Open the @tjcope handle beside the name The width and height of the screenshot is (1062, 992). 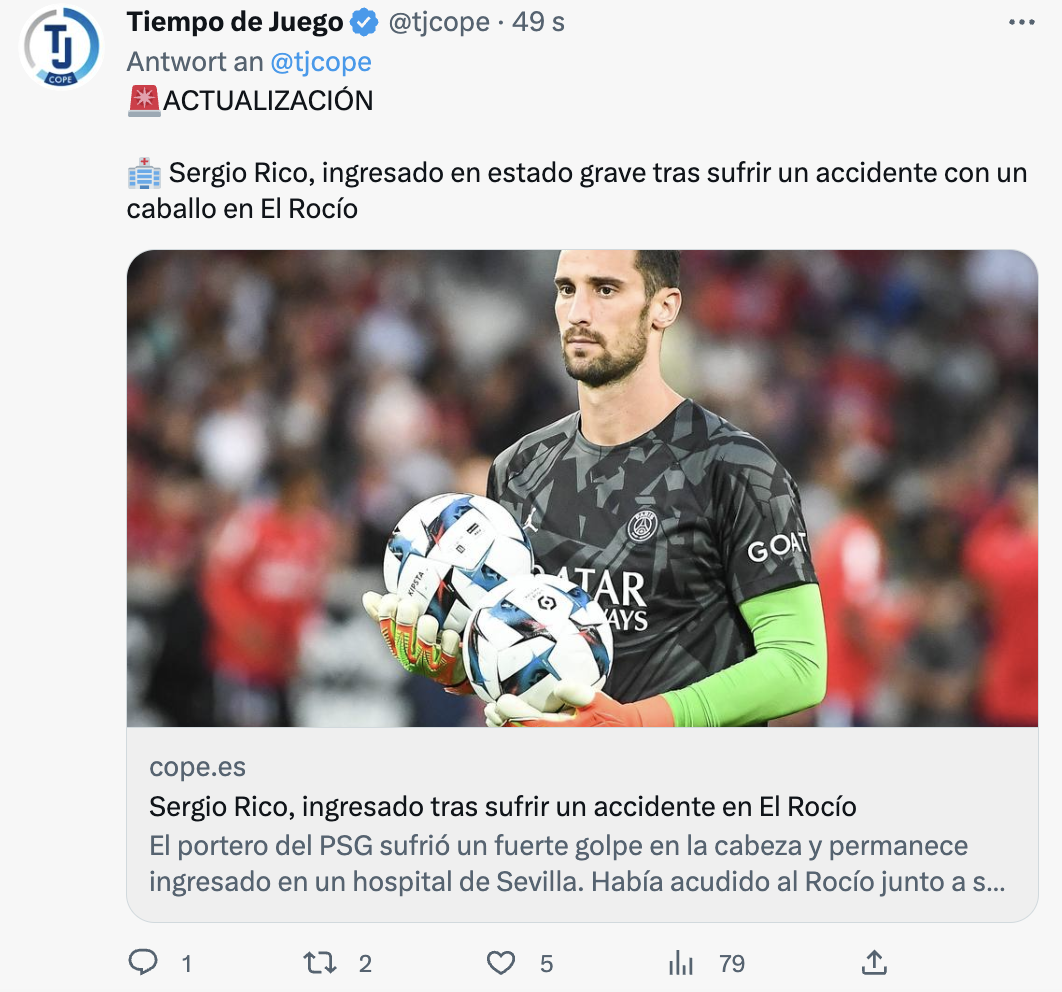tap(439, 22)
